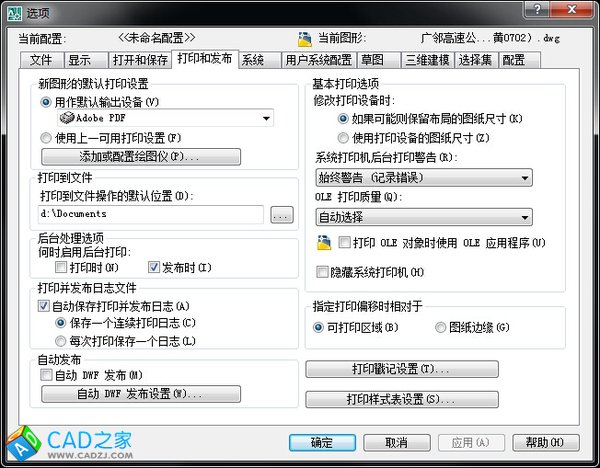Open 打印样式表设置 button
The width and height of the screenshot is (600, 468).
pos(401,399)
